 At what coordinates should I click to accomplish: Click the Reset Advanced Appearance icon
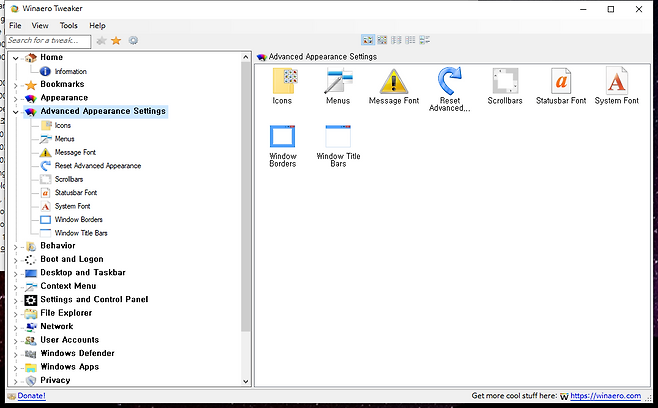tap(449, 82)
